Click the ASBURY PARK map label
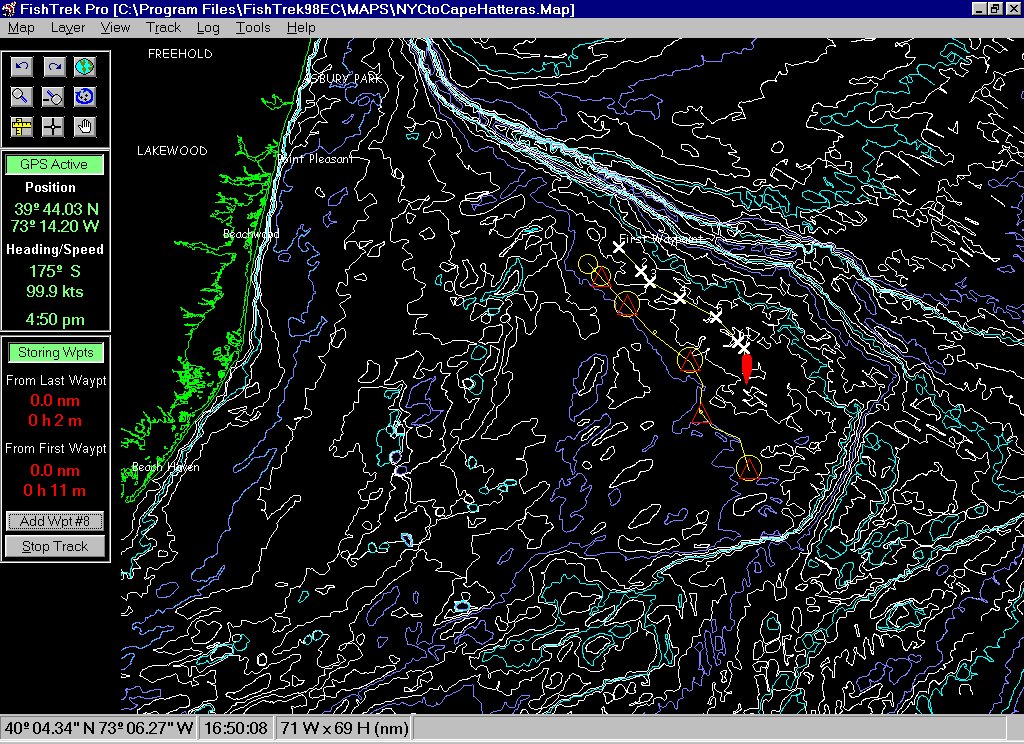The image size is (1024, 744). (x=344, y=78)
